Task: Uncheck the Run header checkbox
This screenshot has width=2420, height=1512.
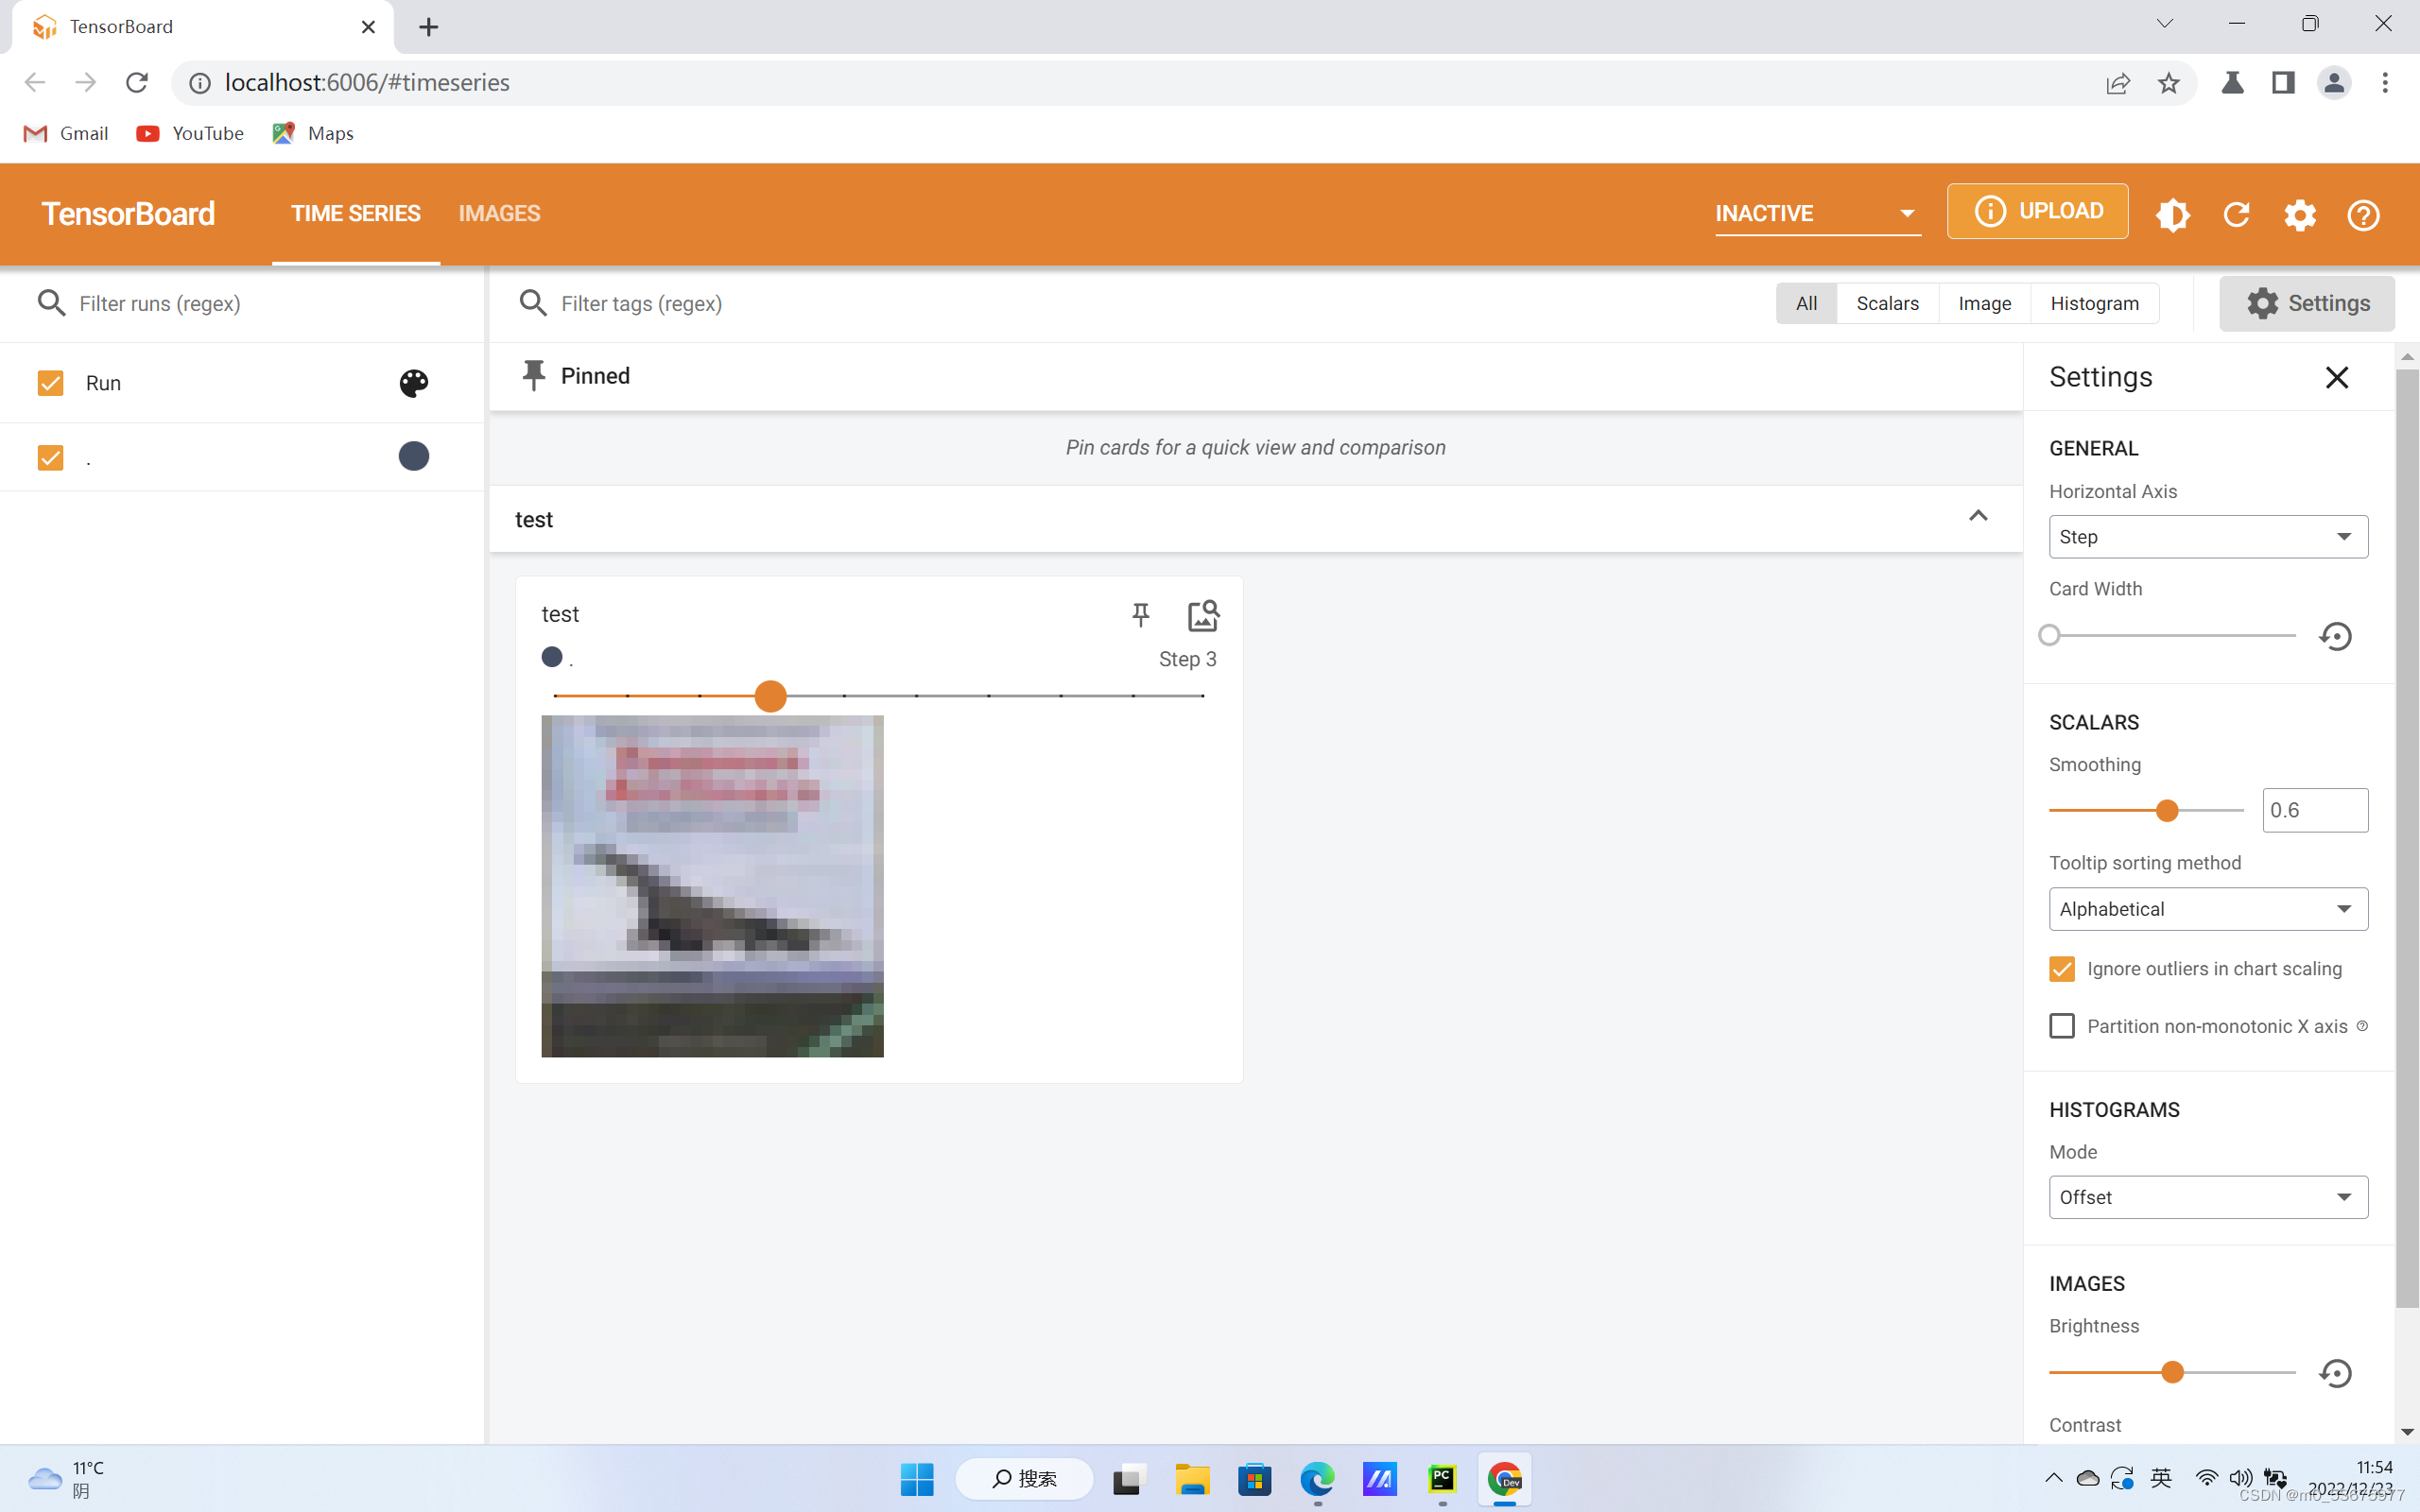Action: (50, 383)
